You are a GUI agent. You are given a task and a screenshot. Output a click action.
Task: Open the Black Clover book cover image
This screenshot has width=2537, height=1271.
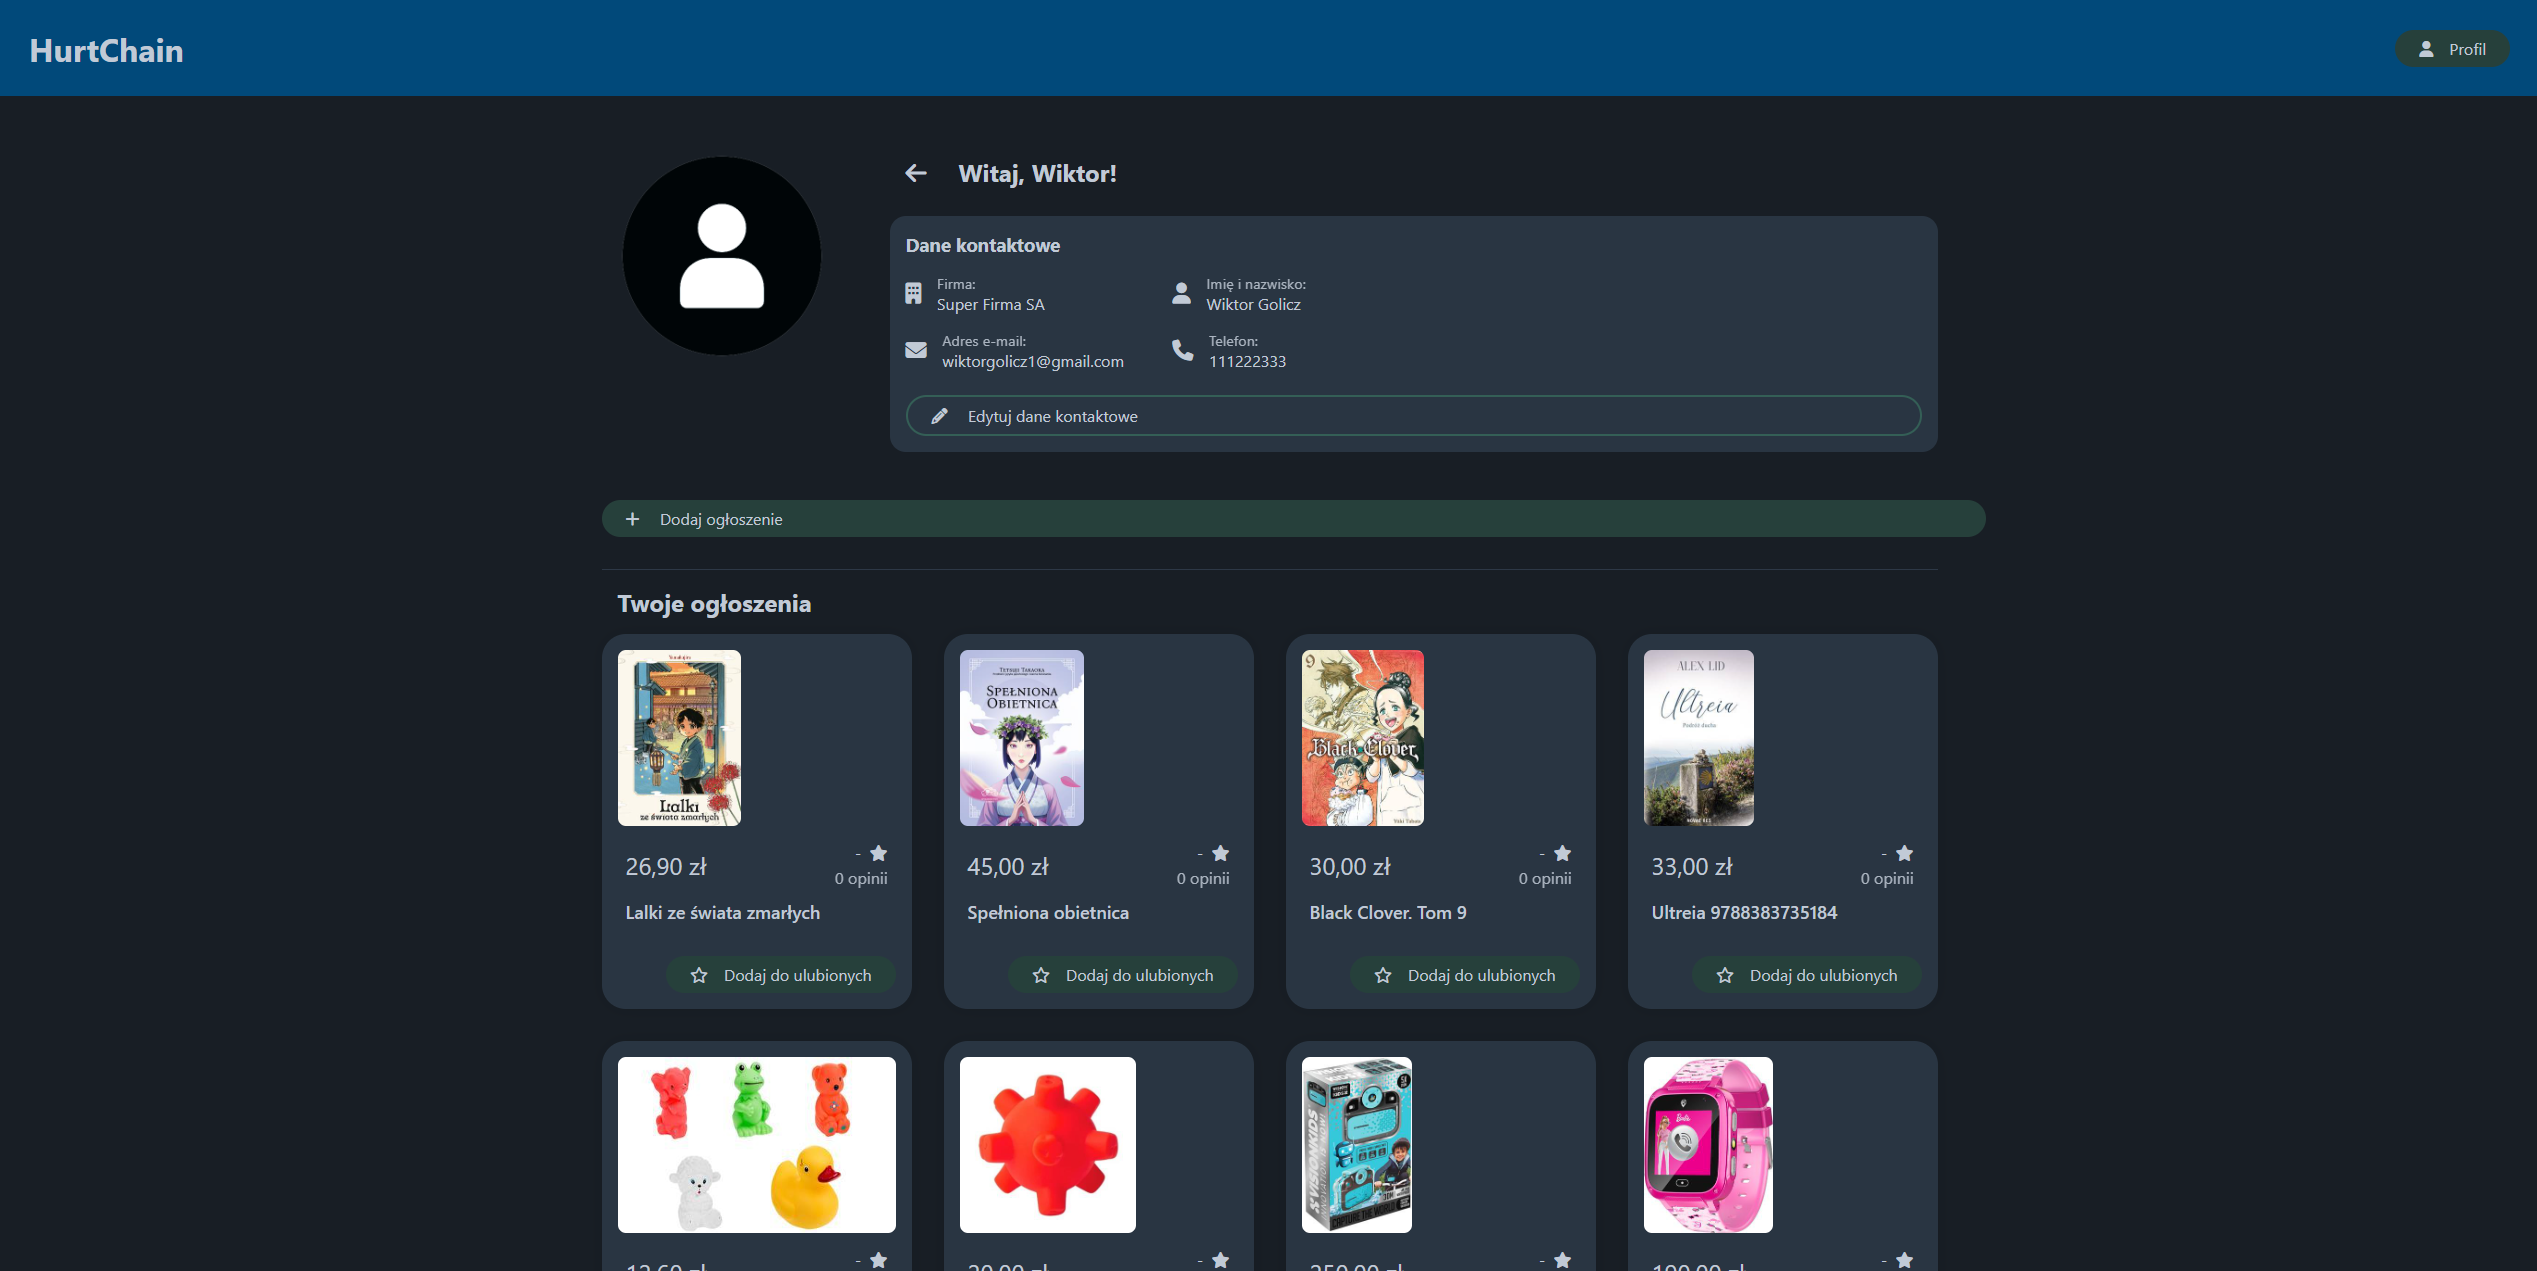coord(1362,738)
